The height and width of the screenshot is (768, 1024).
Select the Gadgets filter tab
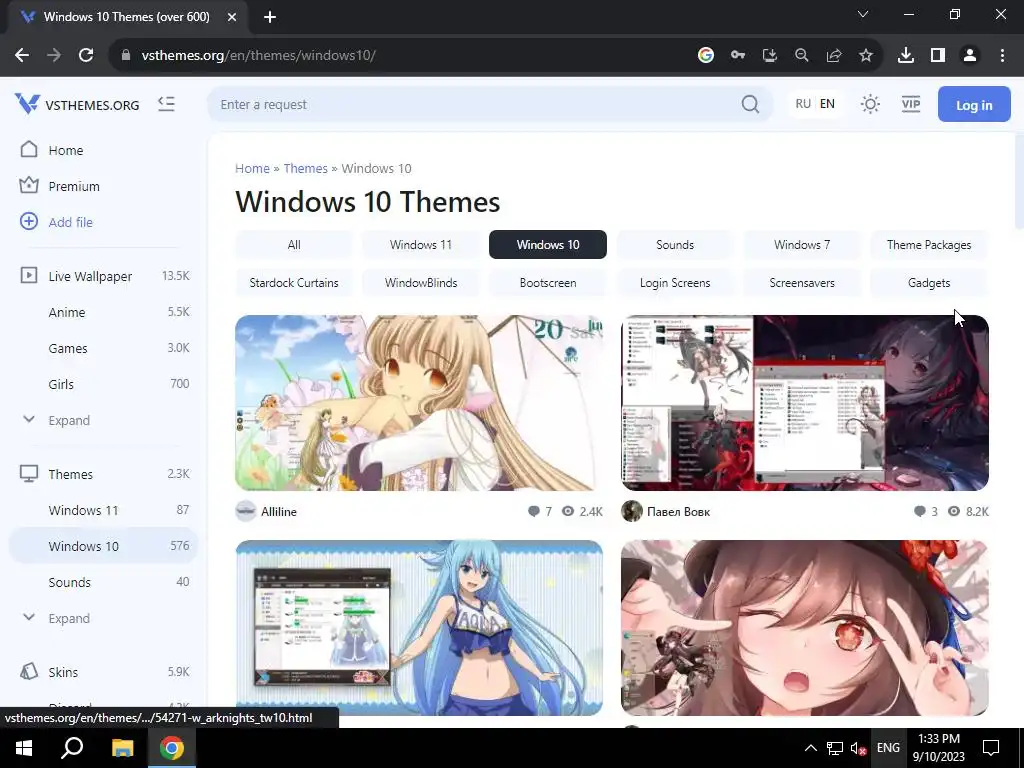point(929,283)
